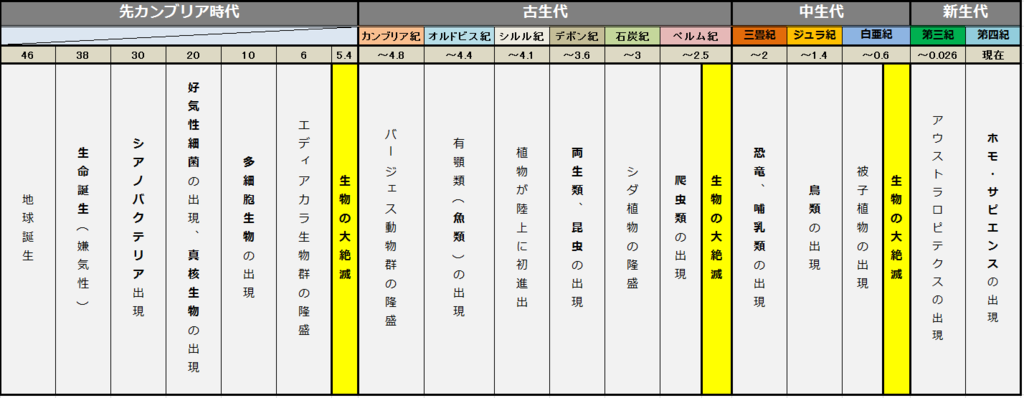Viewport: 1024px width, 398px height.
Task: Select yellow 生物の大絶滅 cell under 白亜紀
Action: [896, 229]
